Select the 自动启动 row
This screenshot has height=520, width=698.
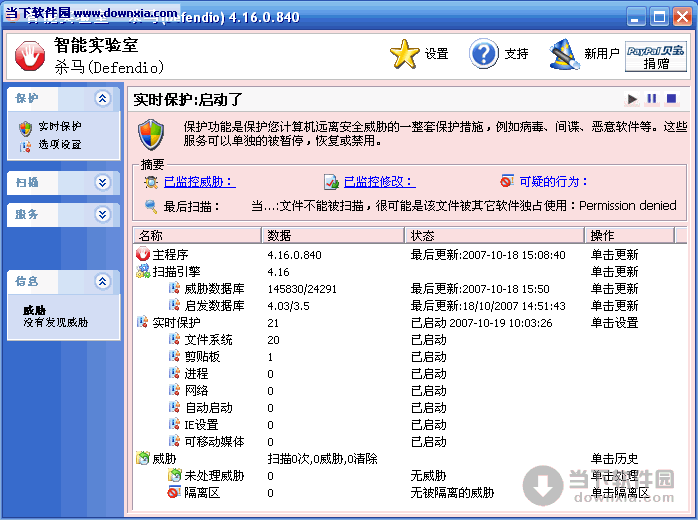[410, 408]
